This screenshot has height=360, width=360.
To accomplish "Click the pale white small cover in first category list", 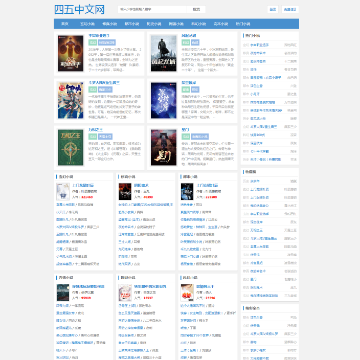I will point(63,192).
